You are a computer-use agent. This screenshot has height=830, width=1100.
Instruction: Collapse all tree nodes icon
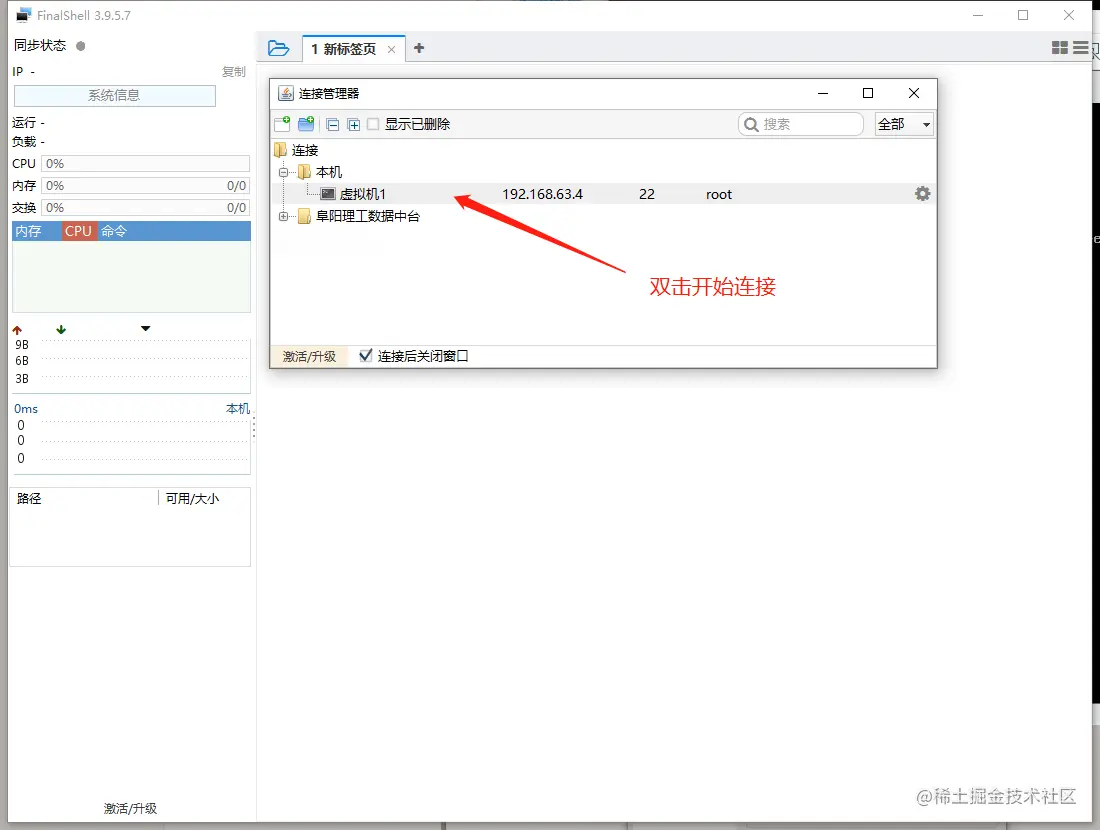(333, 125)
